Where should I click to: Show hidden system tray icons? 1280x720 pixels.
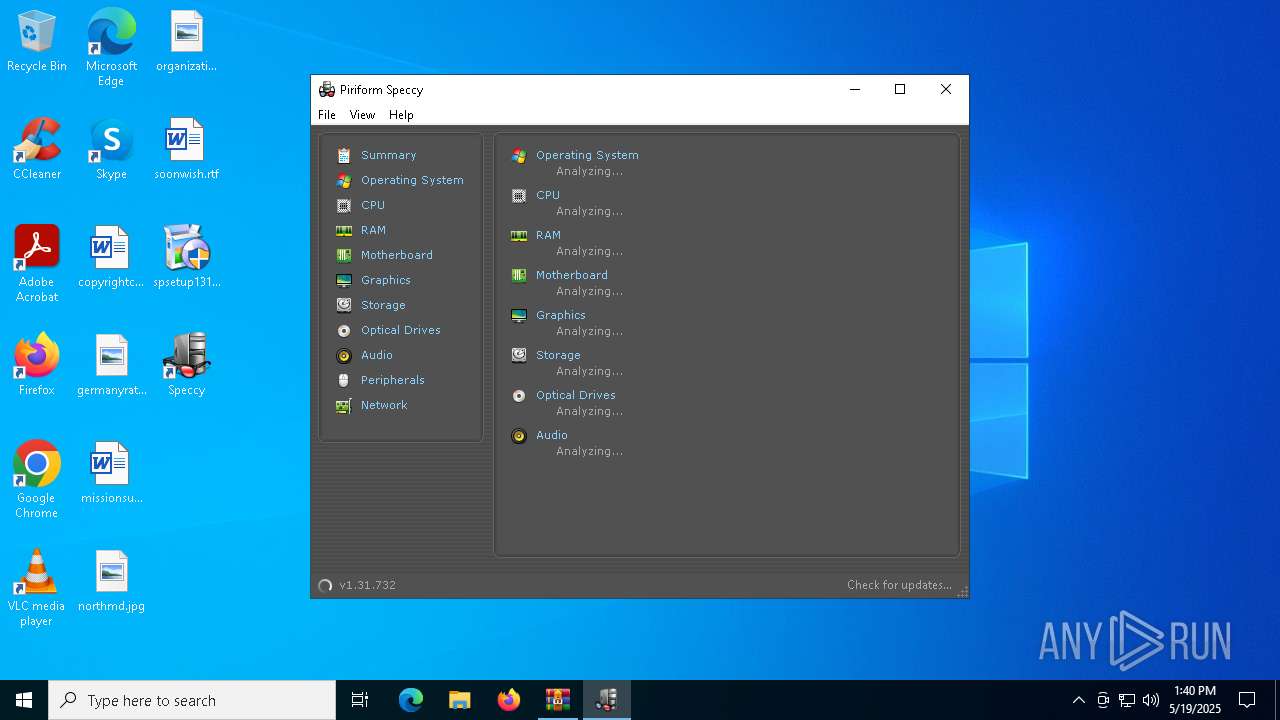point(1078,700)
